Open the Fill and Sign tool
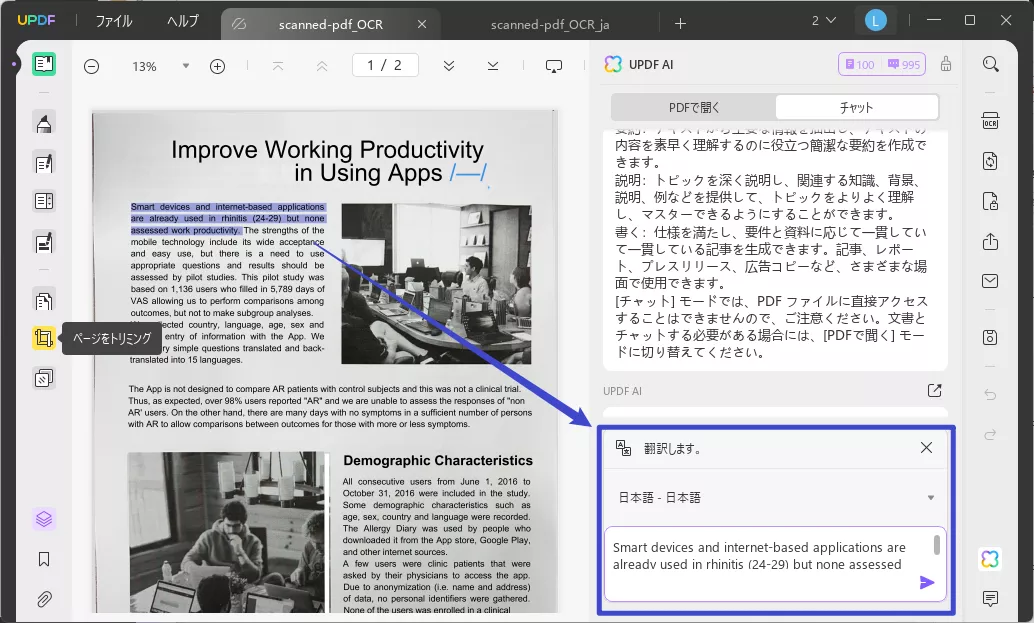The image size is (1034, 623). [44, 243]
